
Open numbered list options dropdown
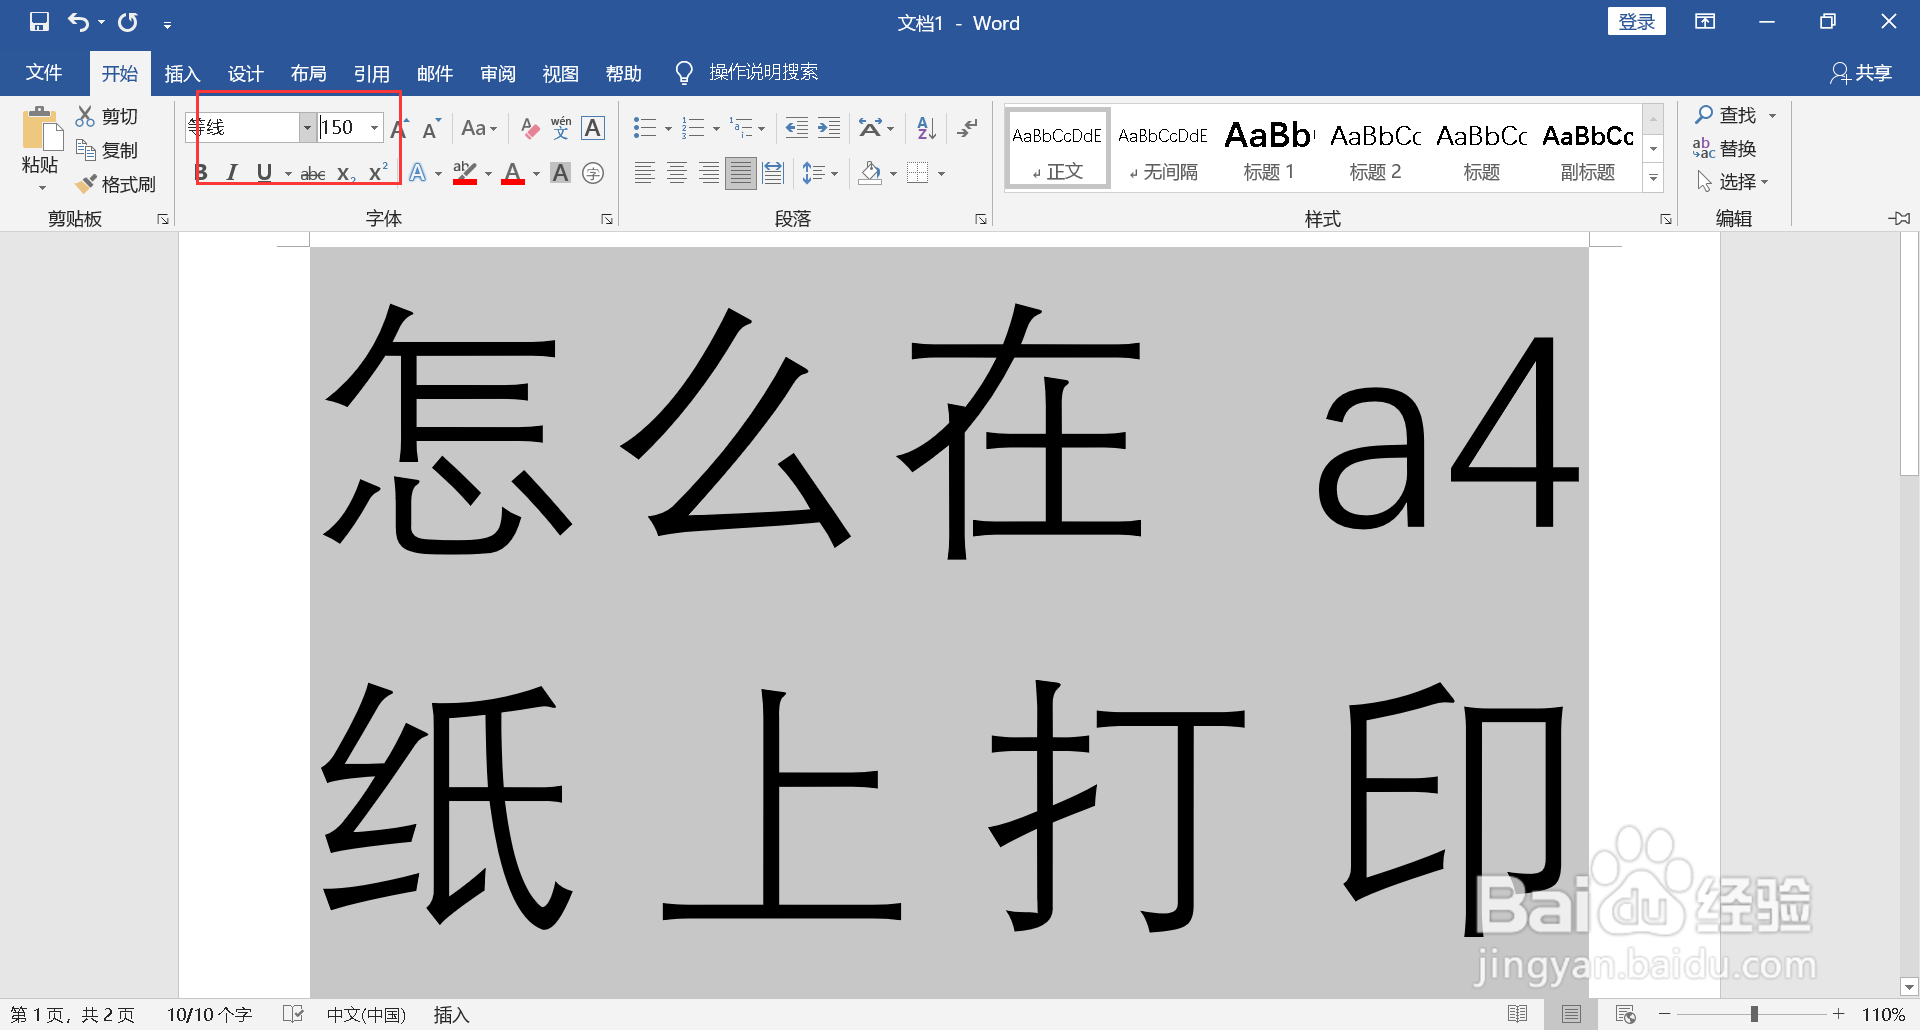coord(716,129)
